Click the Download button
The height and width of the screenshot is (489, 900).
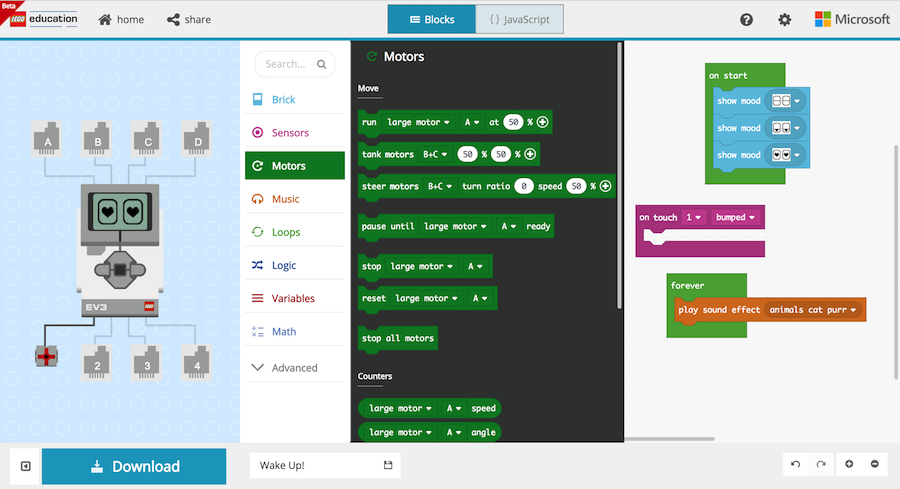[x=134, y=466]
